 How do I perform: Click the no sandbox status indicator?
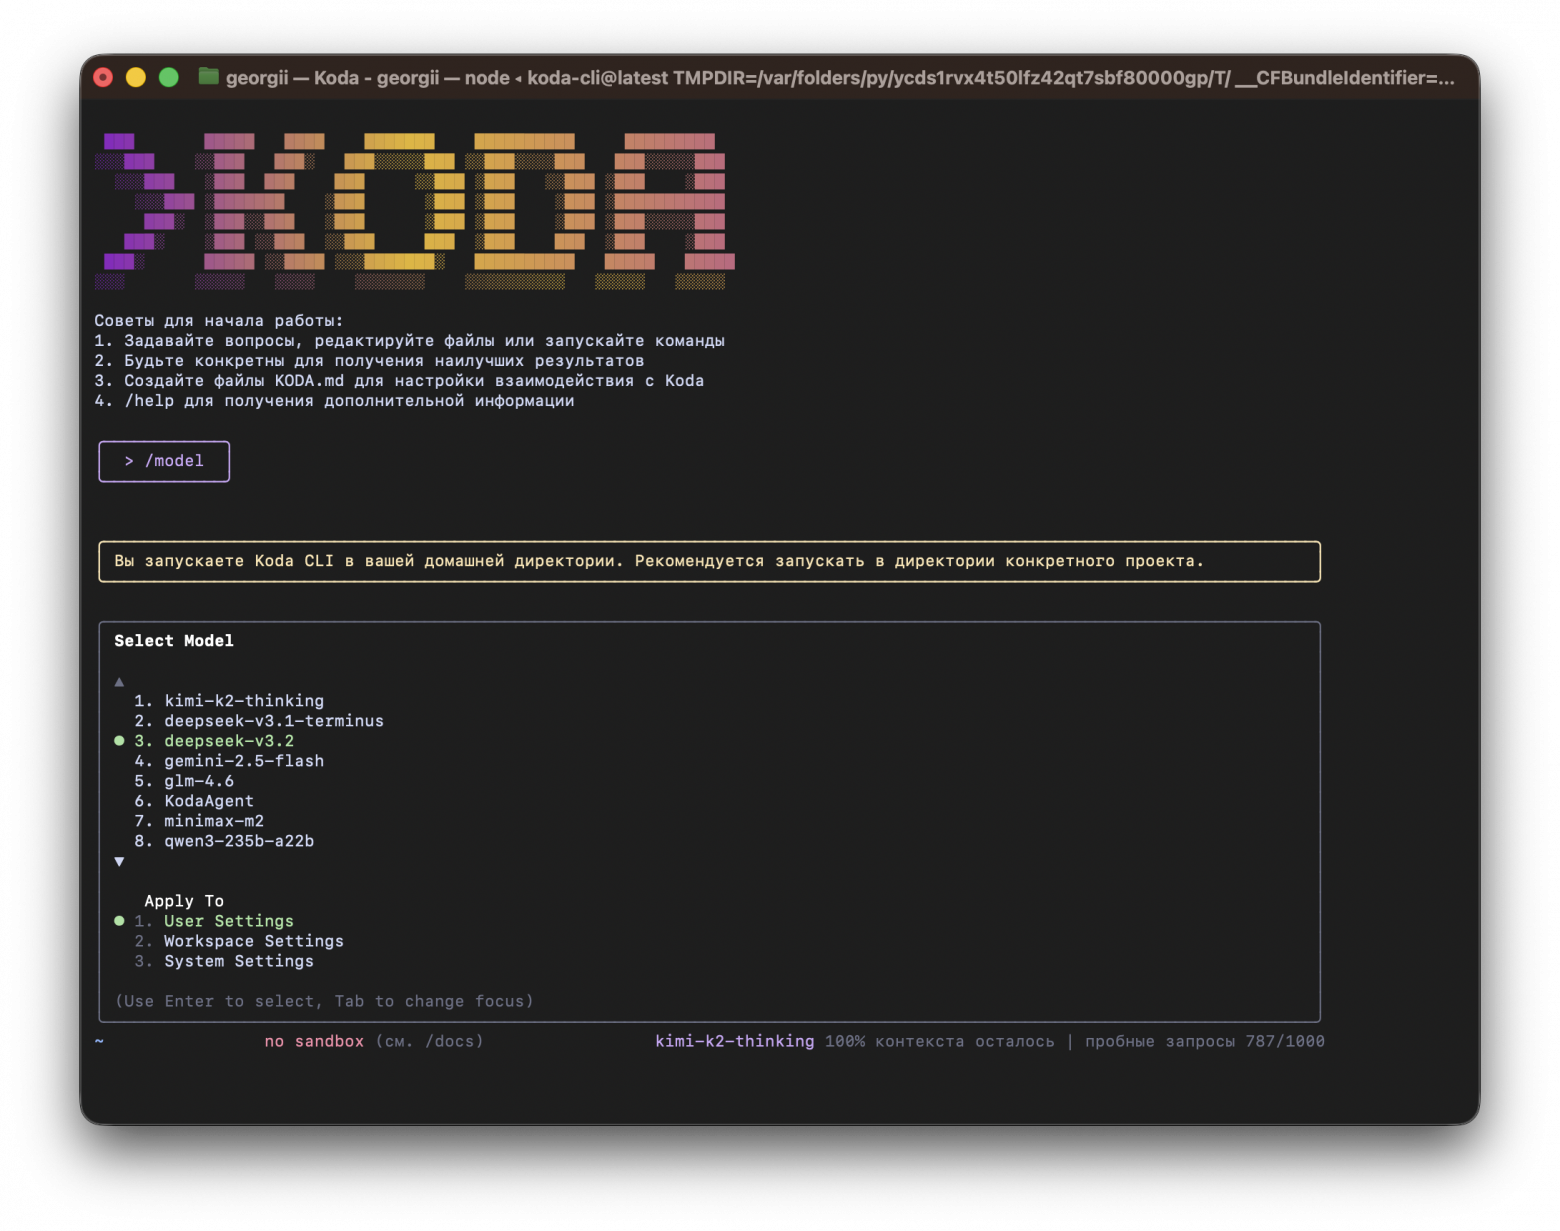[314, 1041]
